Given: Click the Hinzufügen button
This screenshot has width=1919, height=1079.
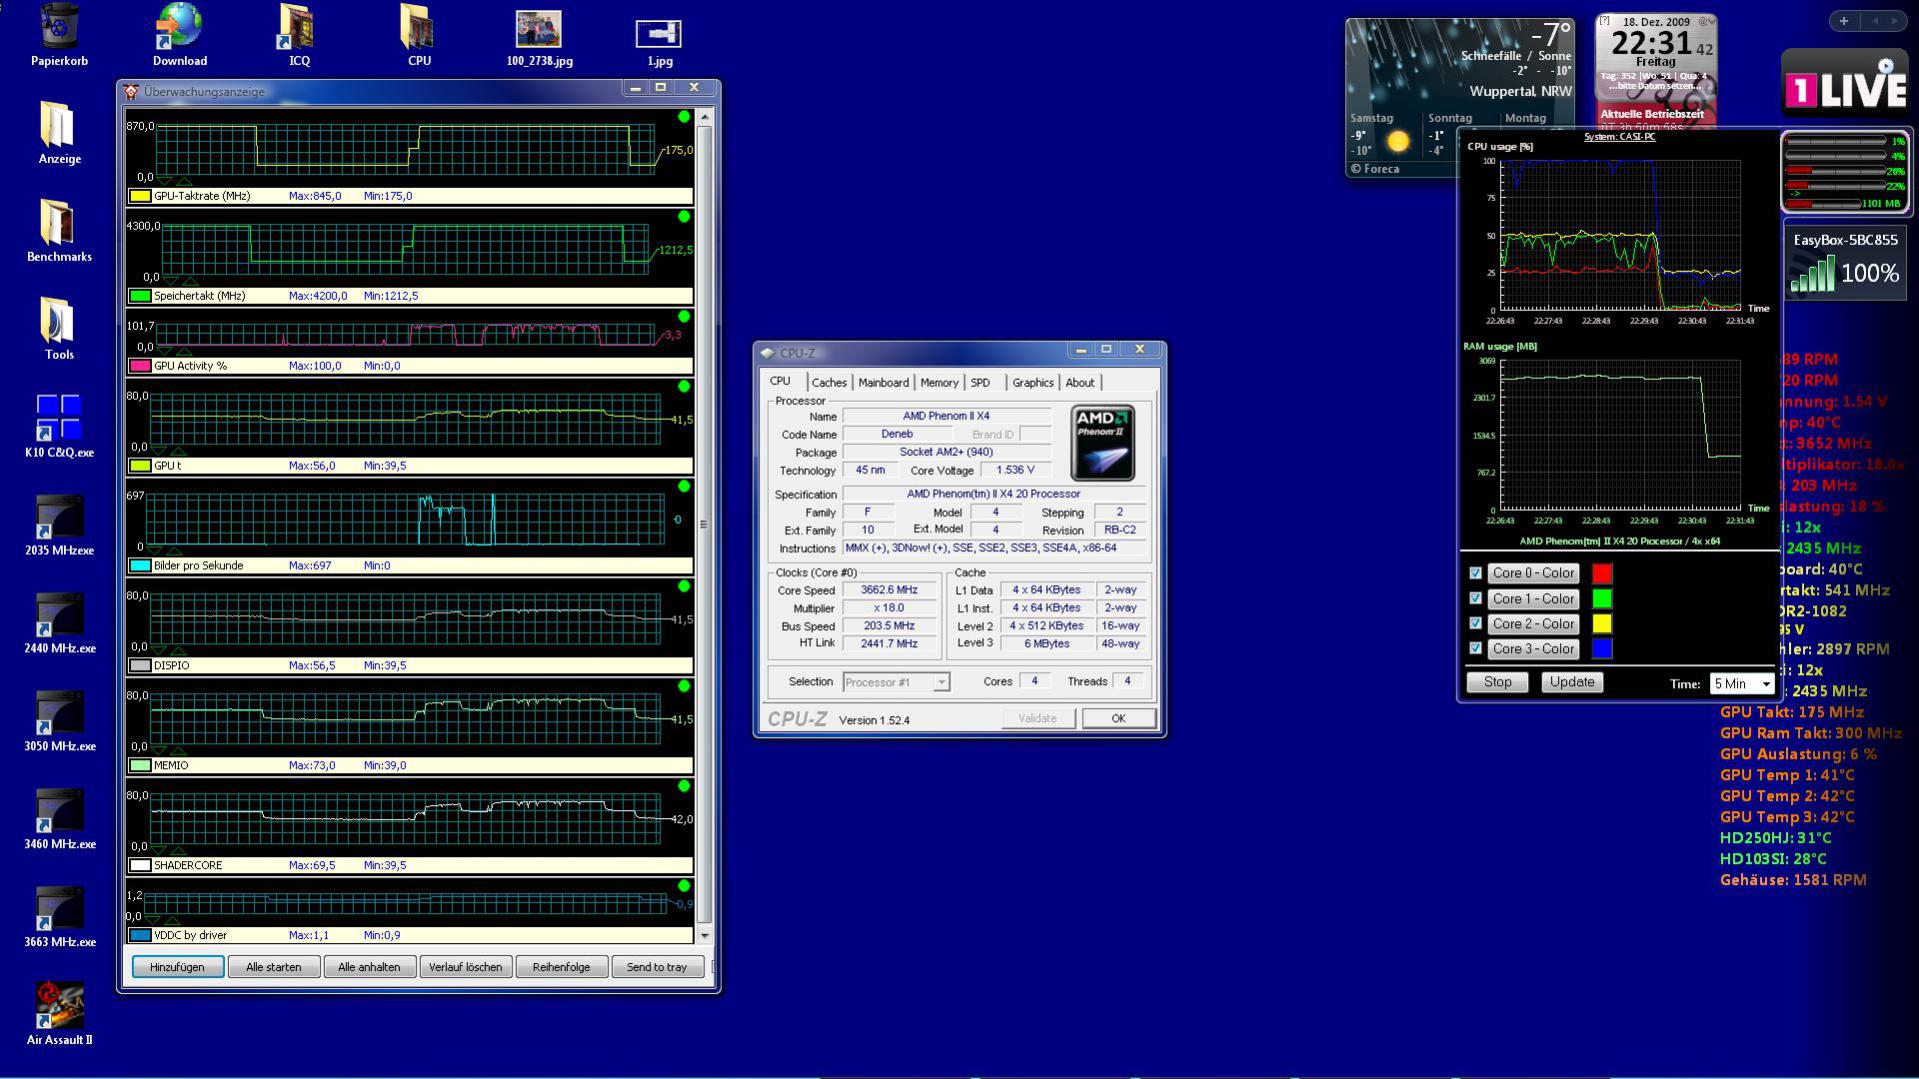Looking at the screenshot, I should click(177, 967).
